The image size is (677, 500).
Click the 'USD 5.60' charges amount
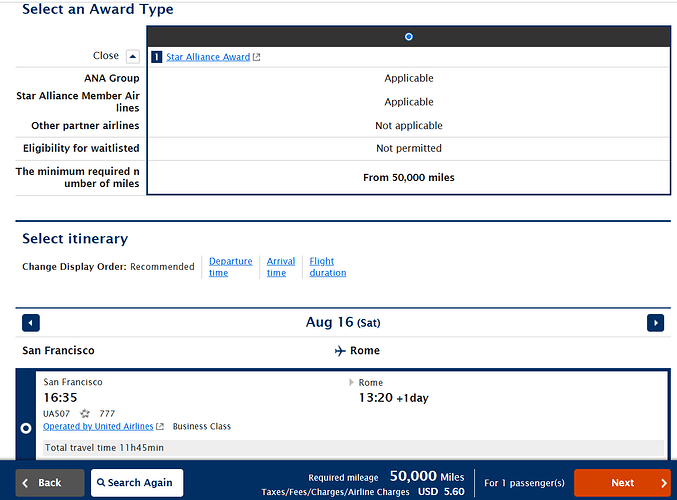[x=441, y=492]
